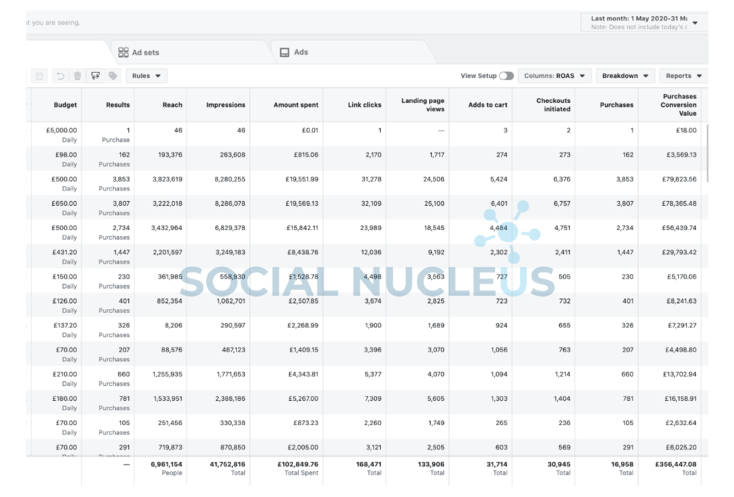Click the trash delete icon
The height and width of the screenshot is (497, 734).
77,76
